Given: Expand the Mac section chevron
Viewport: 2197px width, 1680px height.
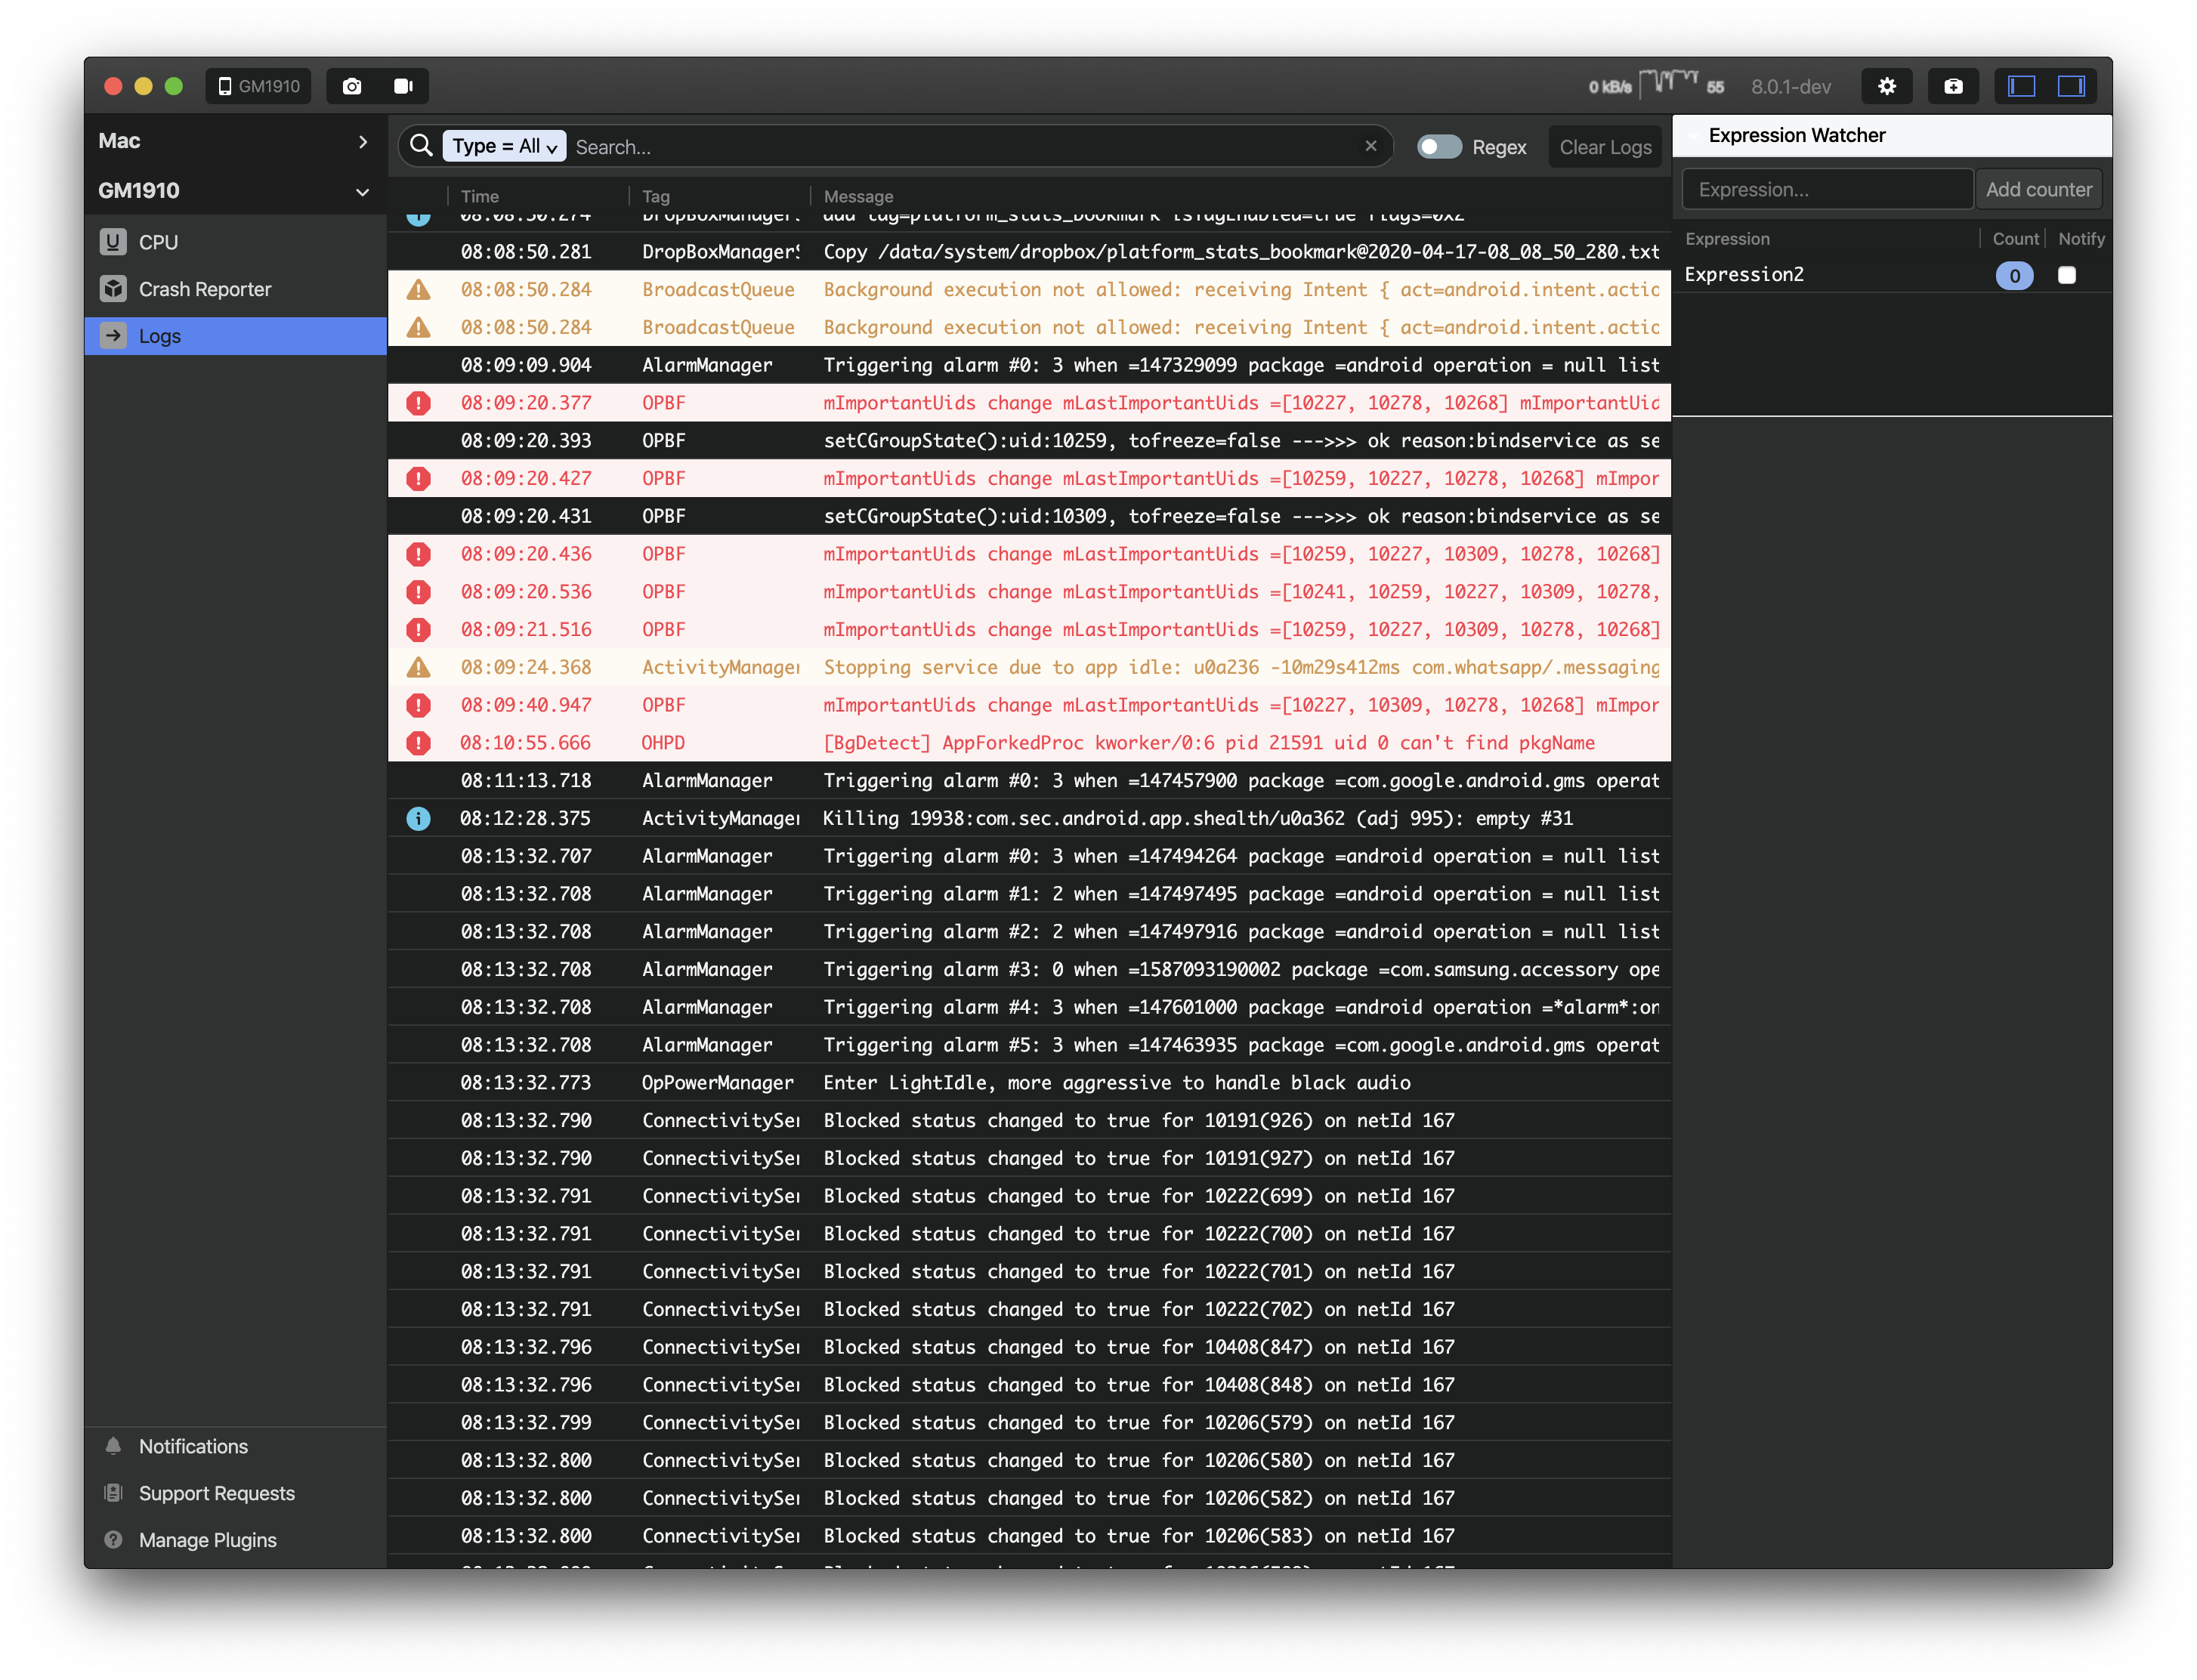Looking at the screenshot, I should click(363, 142).
